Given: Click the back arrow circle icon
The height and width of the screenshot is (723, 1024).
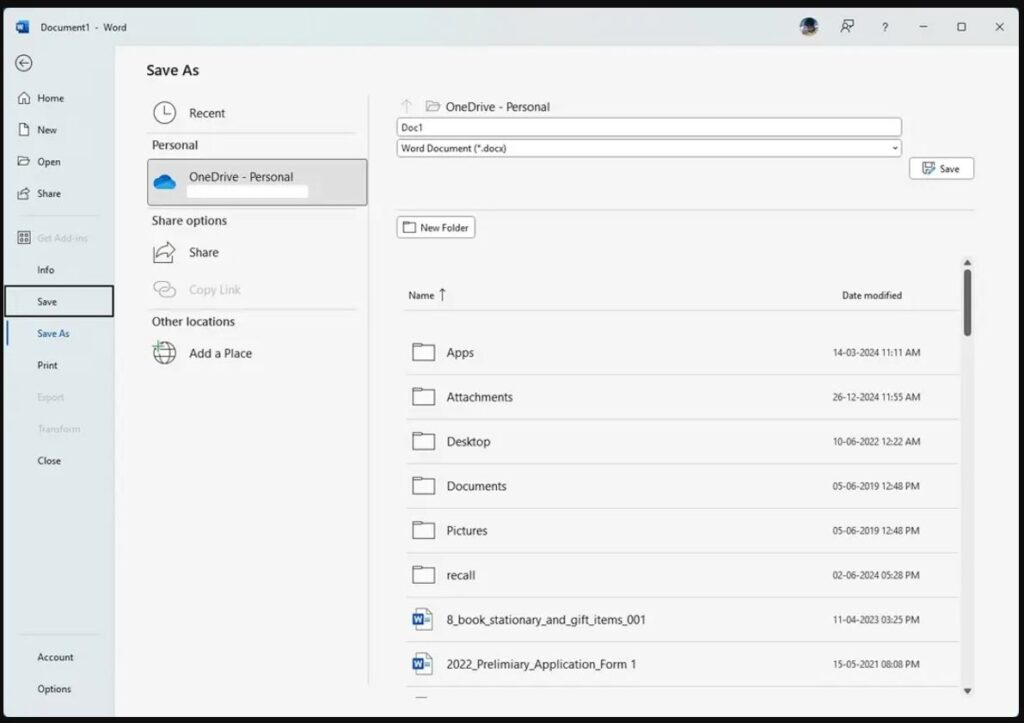Looking at the screenshot, I should coord(24,63).
